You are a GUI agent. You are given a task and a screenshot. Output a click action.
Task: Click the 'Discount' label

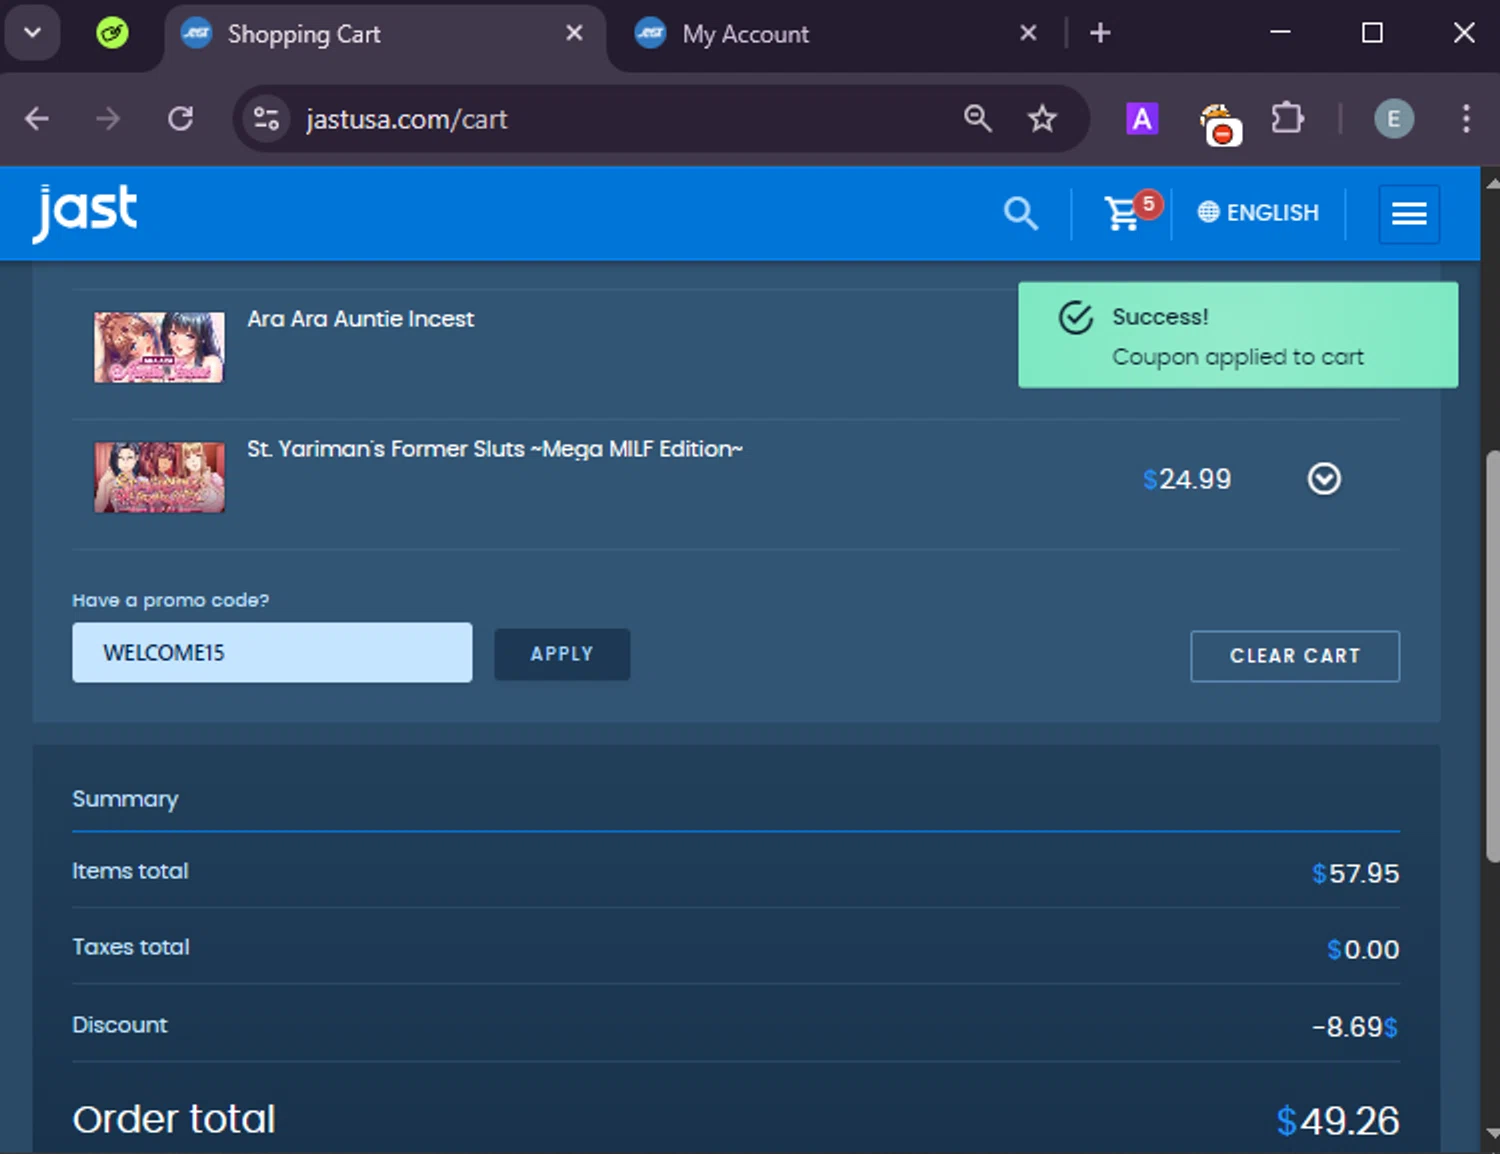[120, 1025]
